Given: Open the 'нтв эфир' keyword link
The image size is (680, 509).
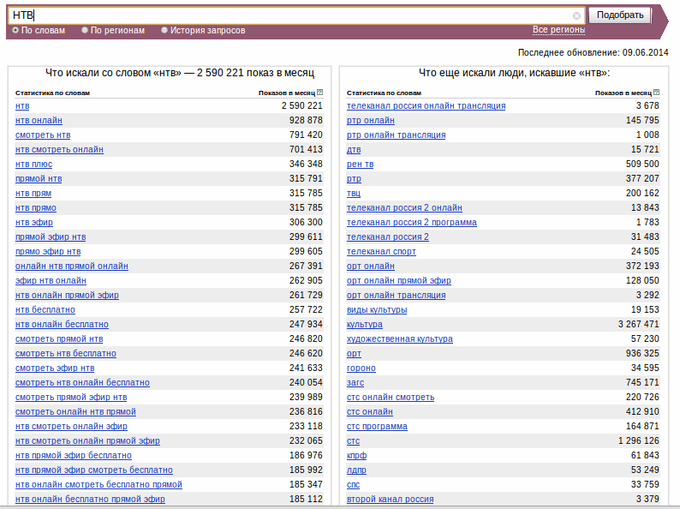Looking at the screenshot, I should [34, 222].
